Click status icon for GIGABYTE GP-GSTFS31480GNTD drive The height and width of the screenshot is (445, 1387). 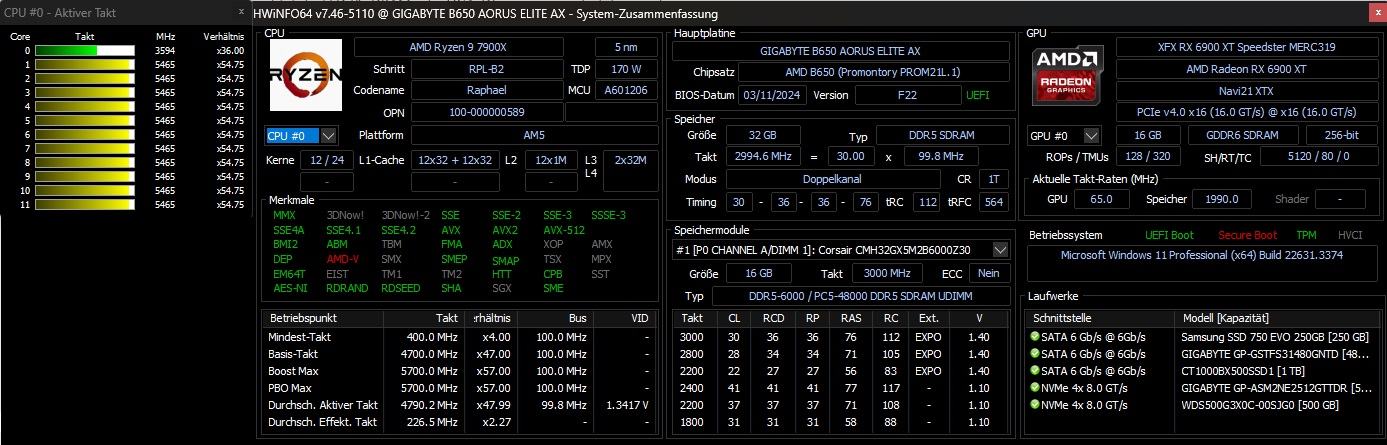(1035, 354)
